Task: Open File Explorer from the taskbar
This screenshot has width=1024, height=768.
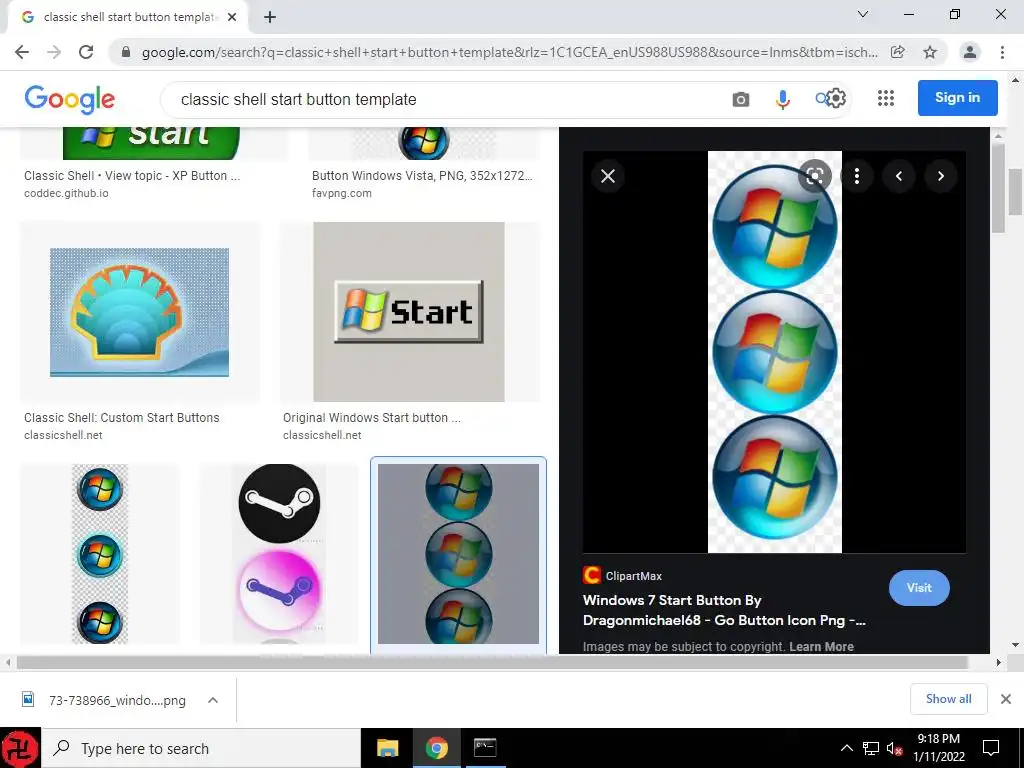Action: (x=387, y=748)
